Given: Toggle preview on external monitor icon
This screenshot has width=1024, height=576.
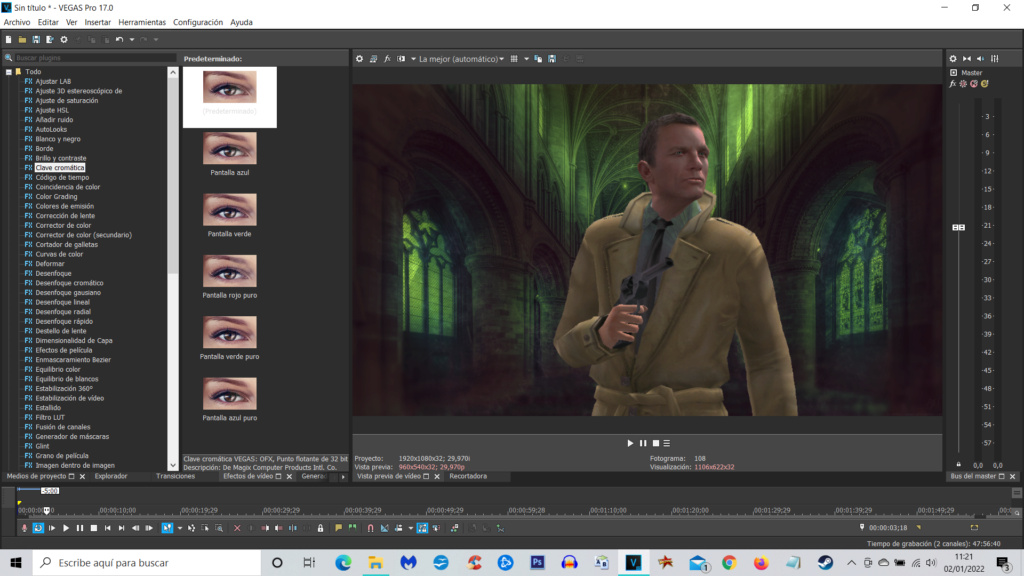Looking at the screenshot, I should pyautogui.click(x=373, y=59).
